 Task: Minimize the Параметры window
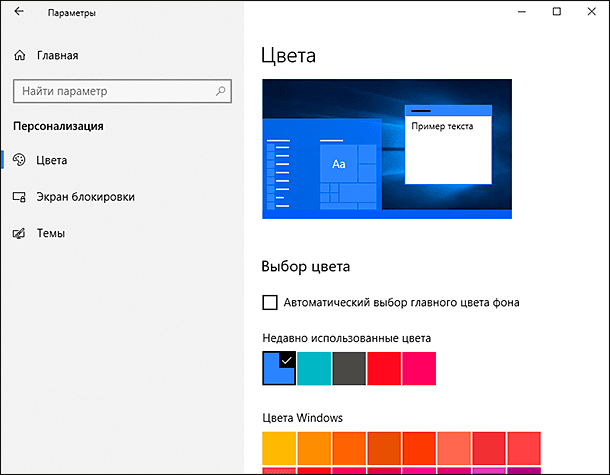(522, 12)
